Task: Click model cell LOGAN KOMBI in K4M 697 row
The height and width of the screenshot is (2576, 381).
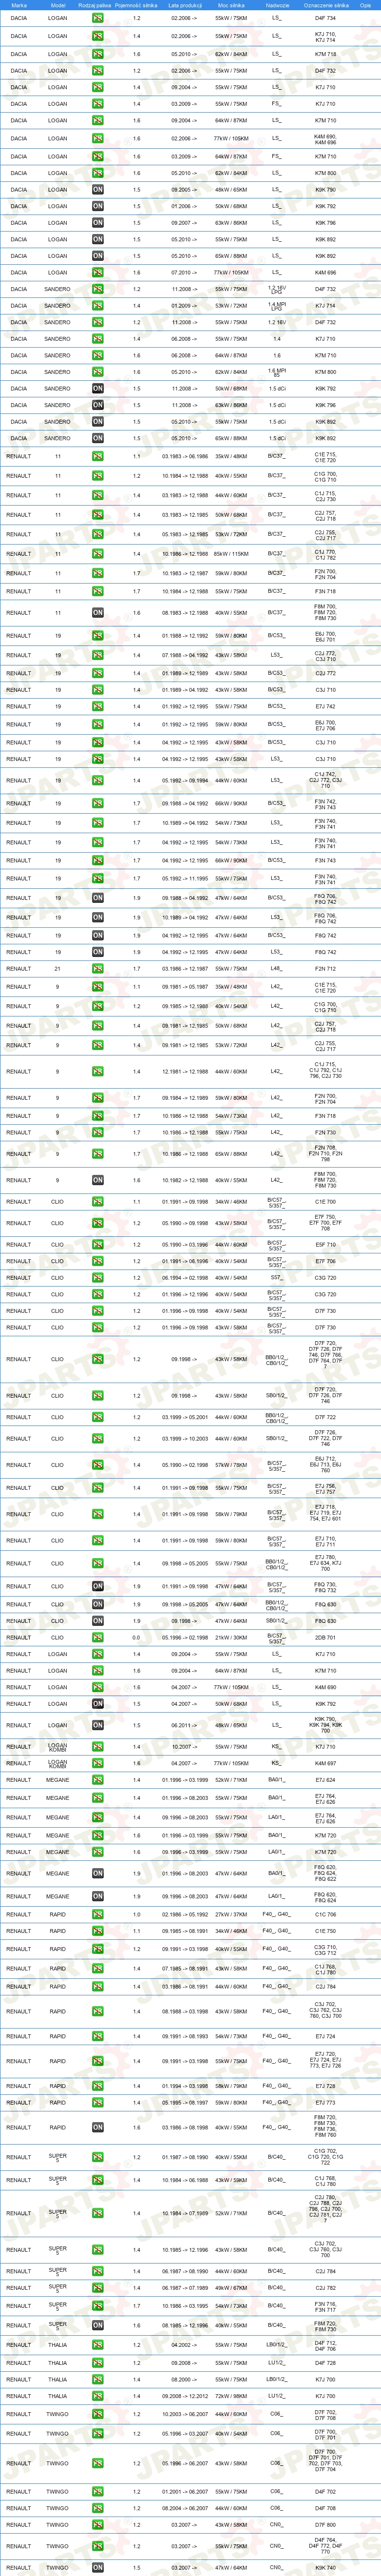Action: pyautogui.click(x=58, y=1764)
